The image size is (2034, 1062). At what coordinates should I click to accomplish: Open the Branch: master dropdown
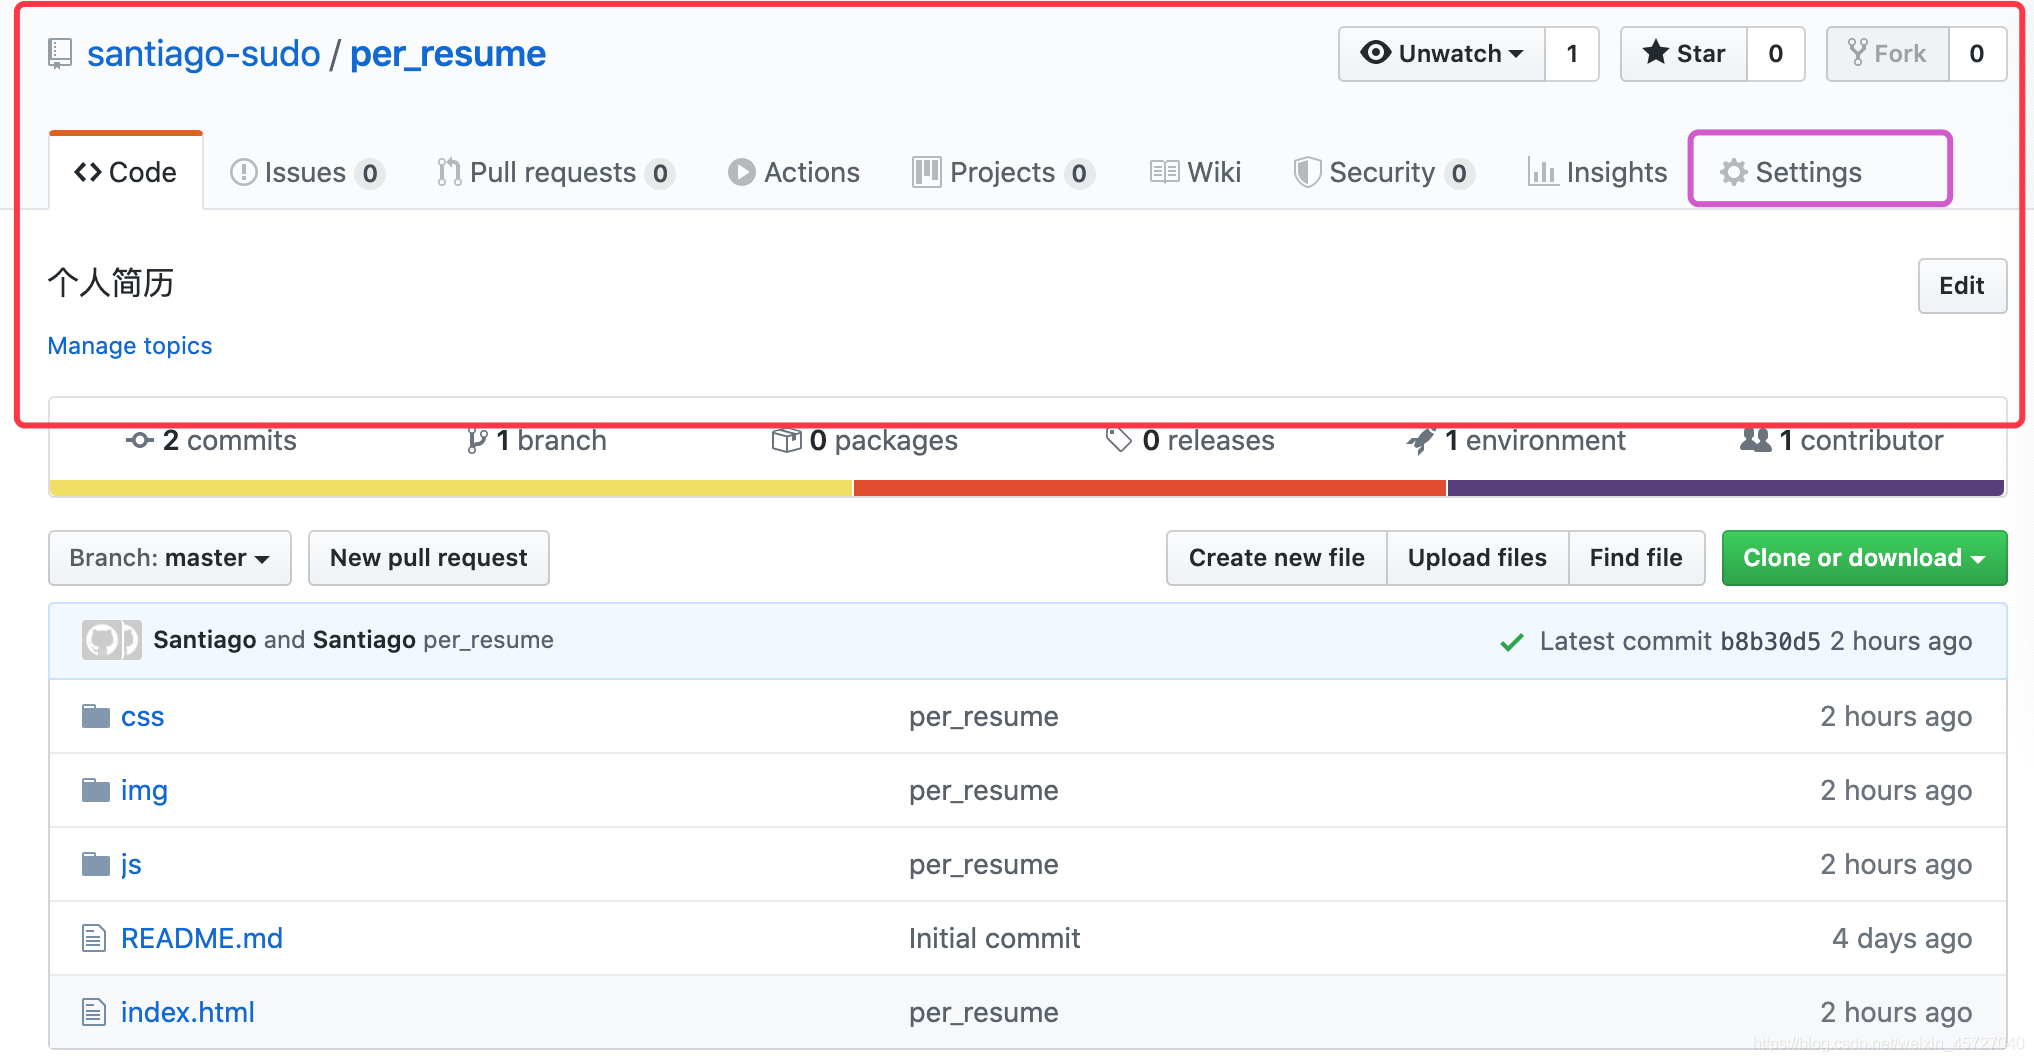(170, 558)
